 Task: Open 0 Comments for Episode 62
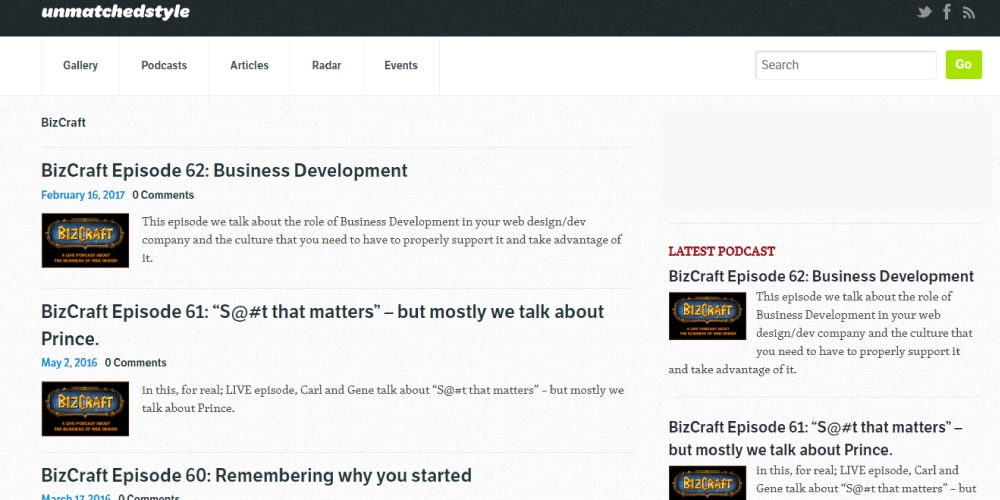point(163,195)
